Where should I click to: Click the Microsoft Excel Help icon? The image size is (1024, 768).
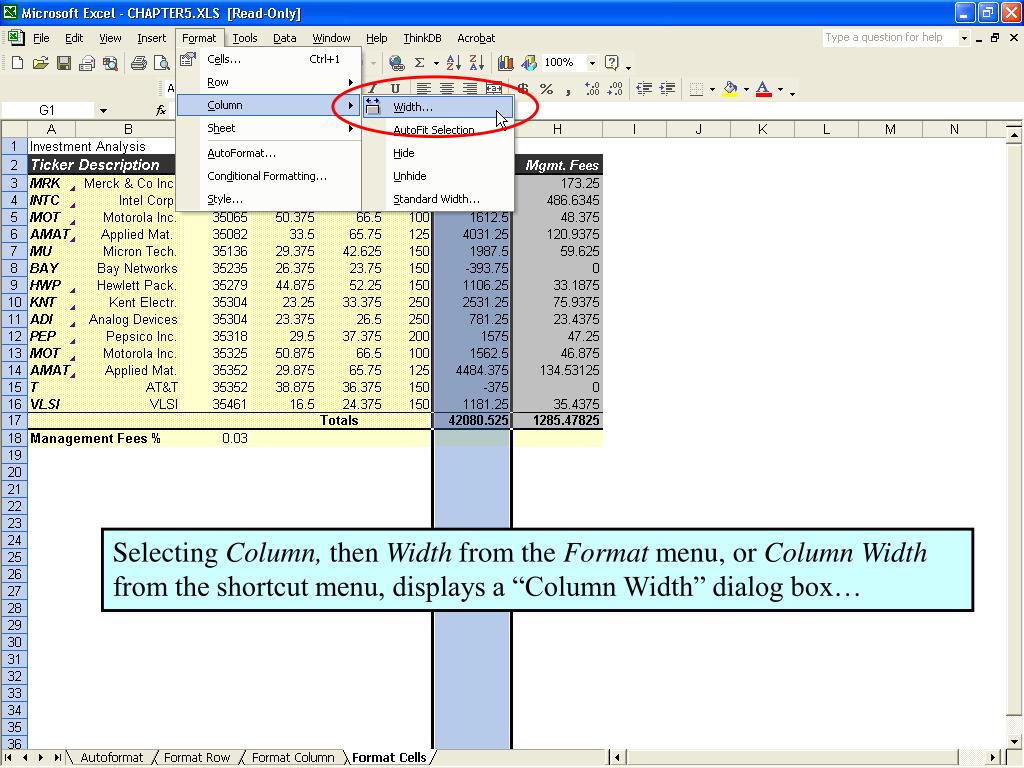pos(612,63)
